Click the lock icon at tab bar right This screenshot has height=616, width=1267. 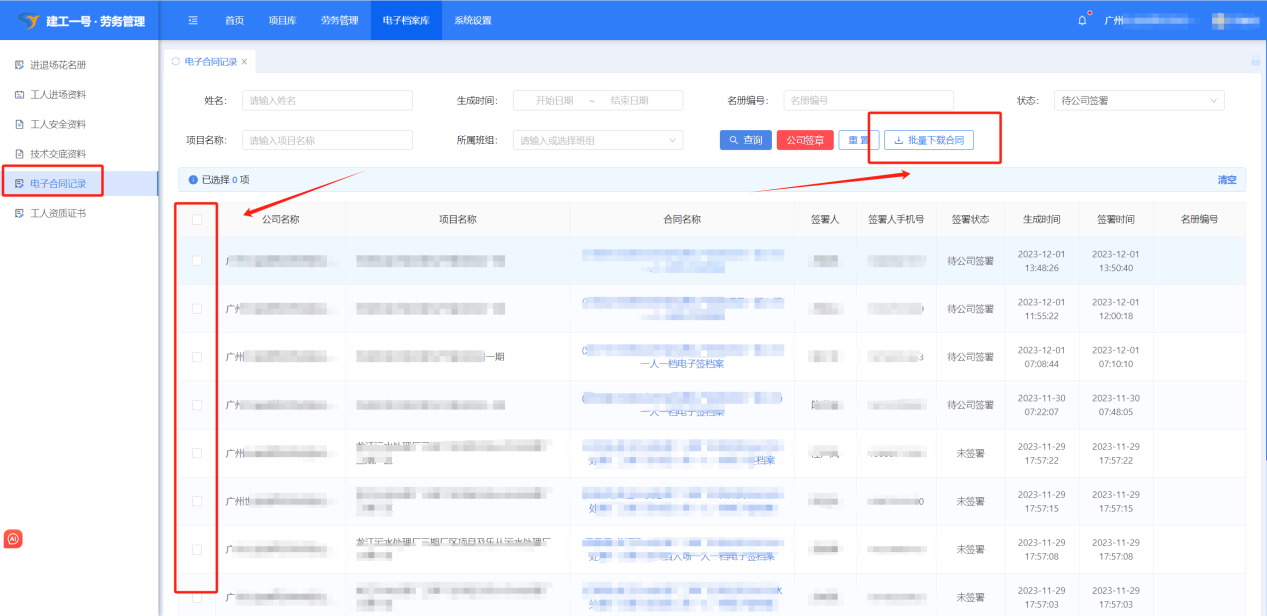(1255, 61)
